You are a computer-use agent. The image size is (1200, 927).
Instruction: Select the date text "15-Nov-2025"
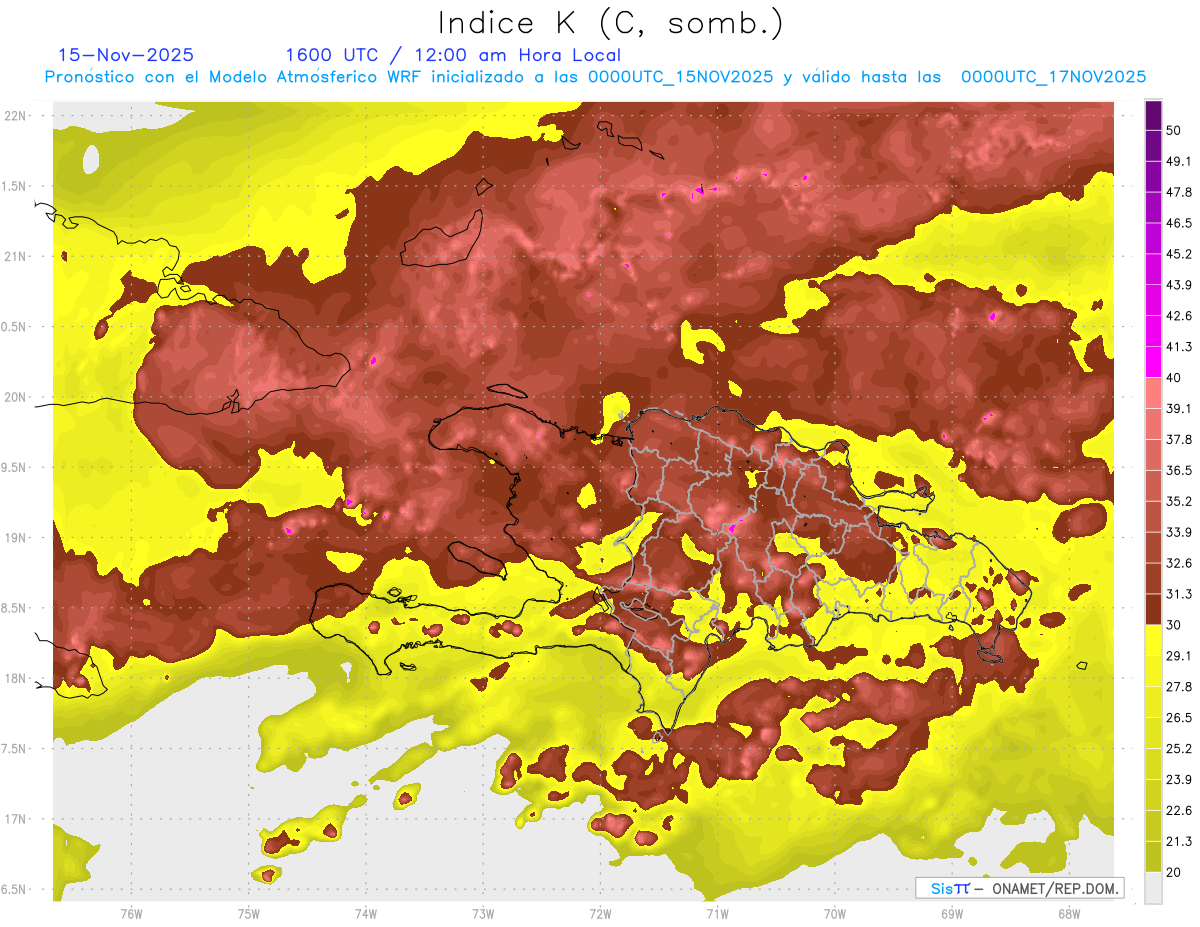[126, 55]
